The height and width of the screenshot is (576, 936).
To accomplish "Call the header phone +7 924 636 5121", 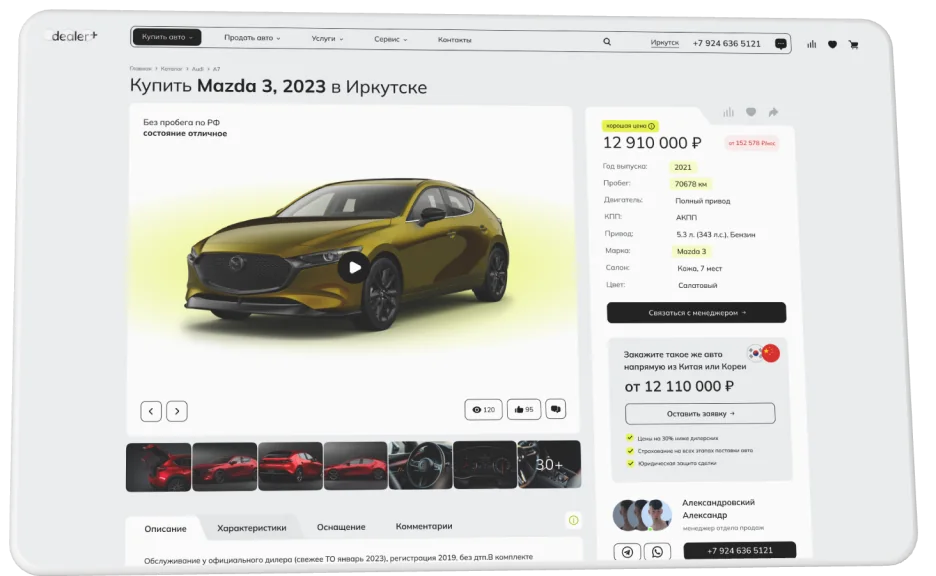I will (x=726, y=44).
